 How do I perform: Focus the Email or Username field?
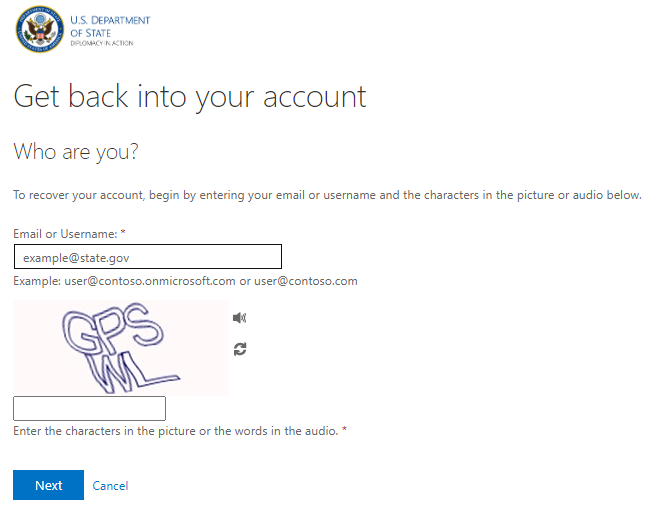pos(148,257)
